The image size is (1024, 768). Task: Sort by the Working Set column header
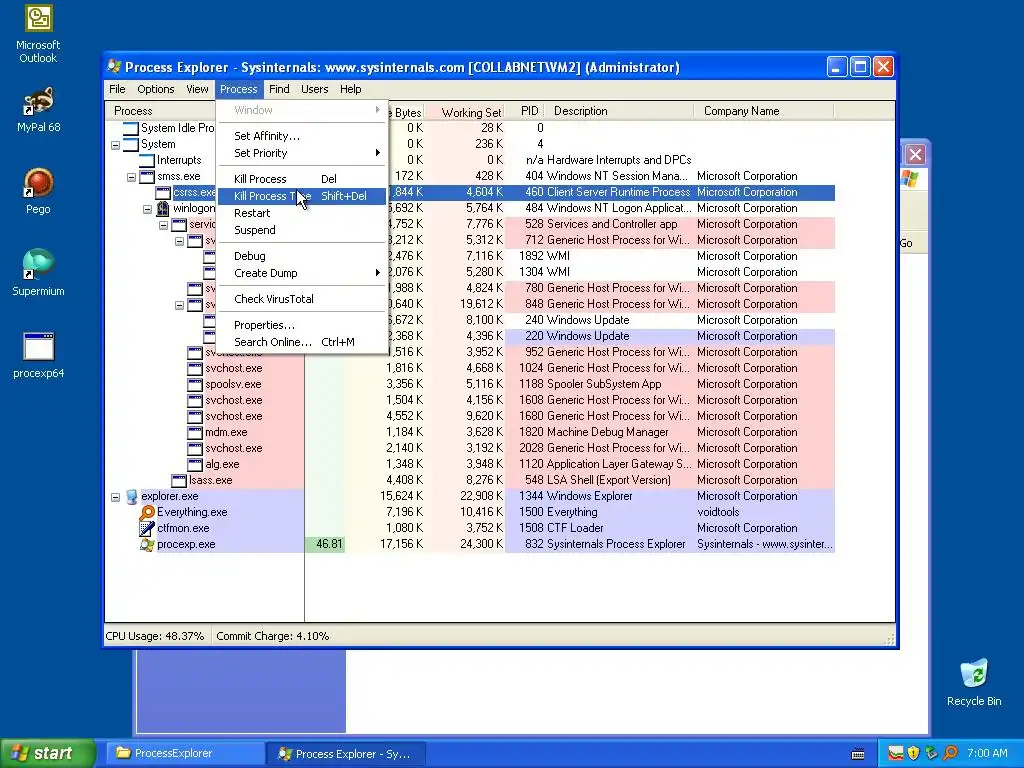pos(466,112)
